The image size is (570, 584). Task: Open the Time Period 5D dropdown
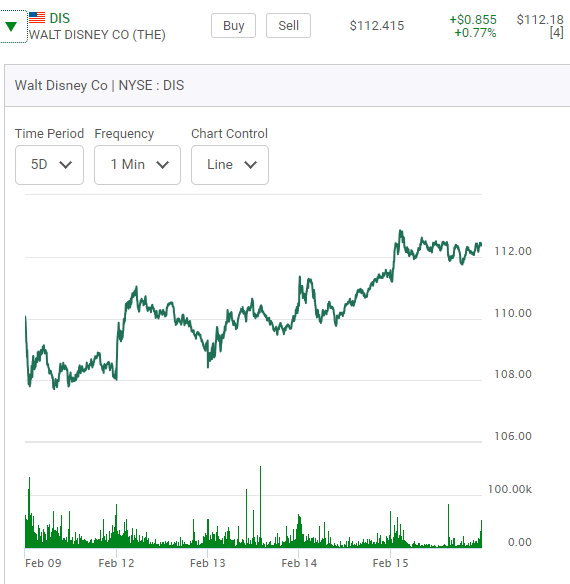(50, 165)
